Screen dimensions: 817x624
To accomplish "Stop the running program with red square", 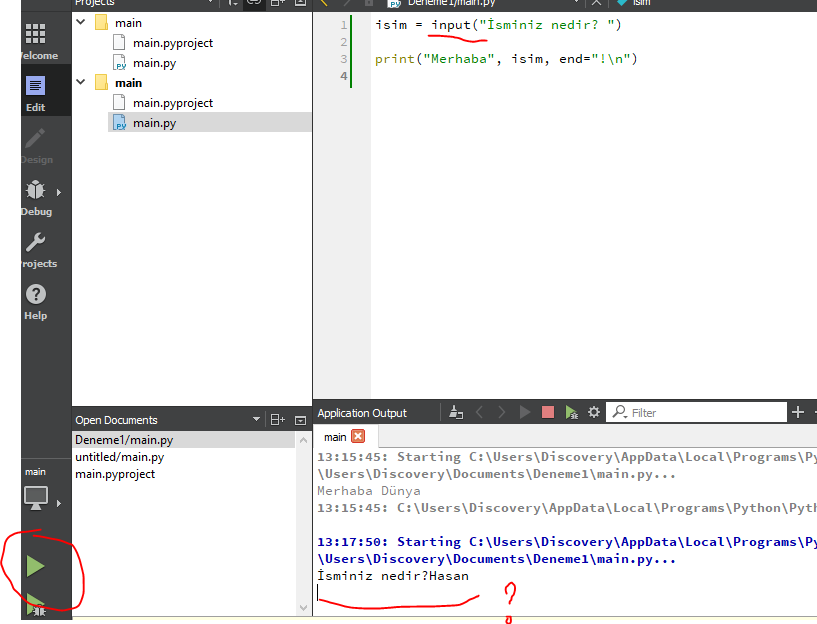I will (548, 413).
